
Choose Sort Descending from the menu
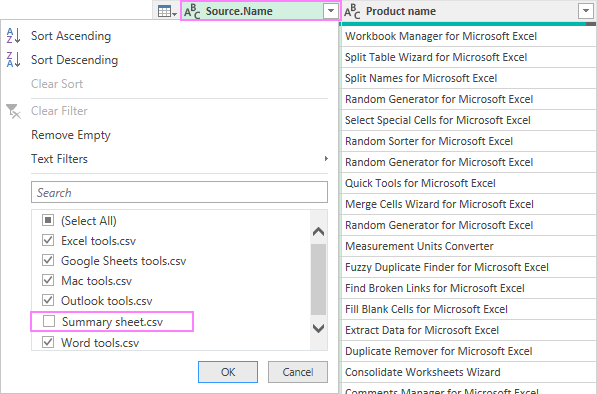(x=74, y=60)
